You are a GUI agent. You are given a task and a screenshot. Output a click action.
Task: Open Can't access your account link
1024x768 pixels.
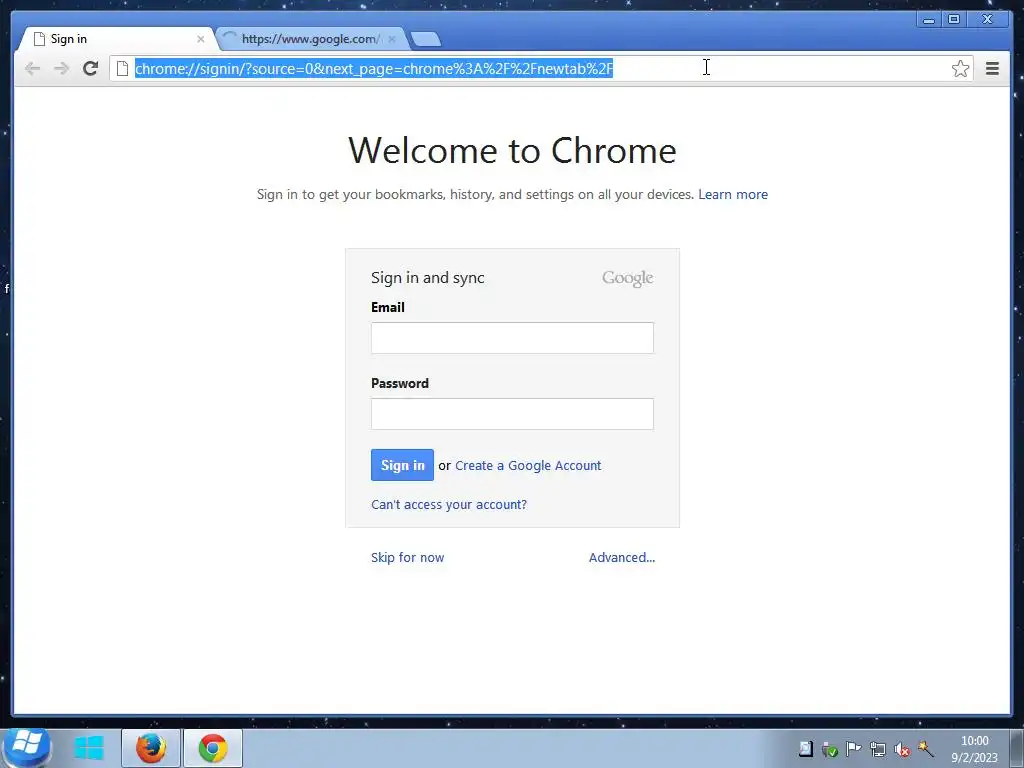click(449, 505)
